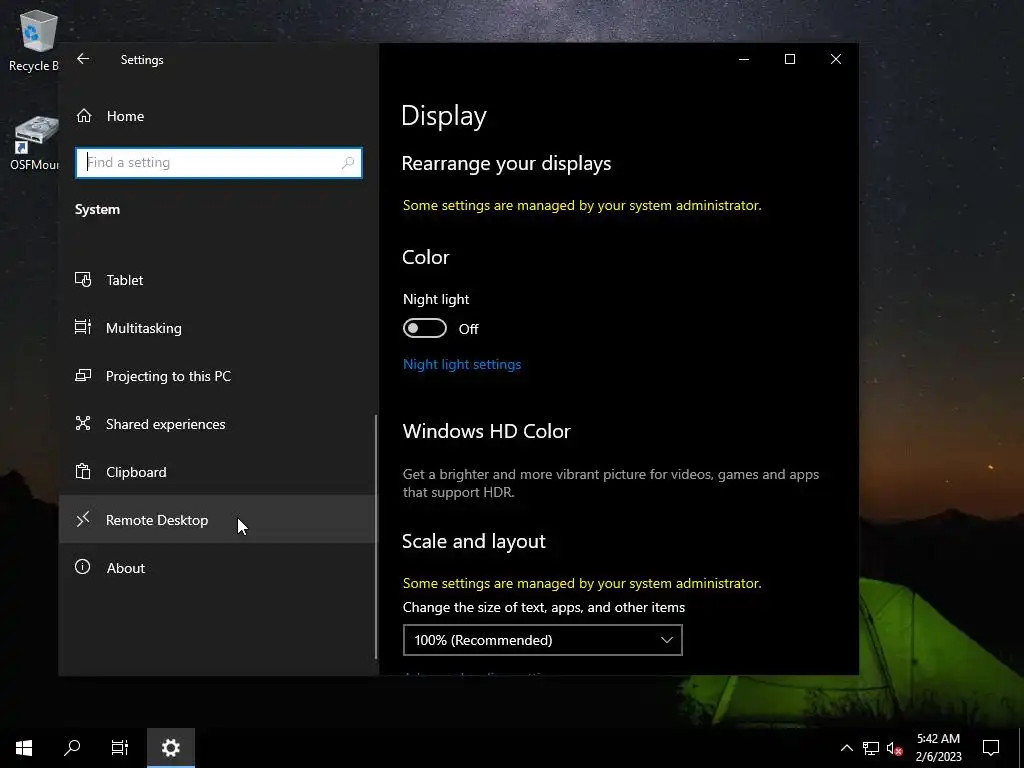This screenshot has width=1024, height=768.
Task: Click the About info icon
Action: [83, 567]
